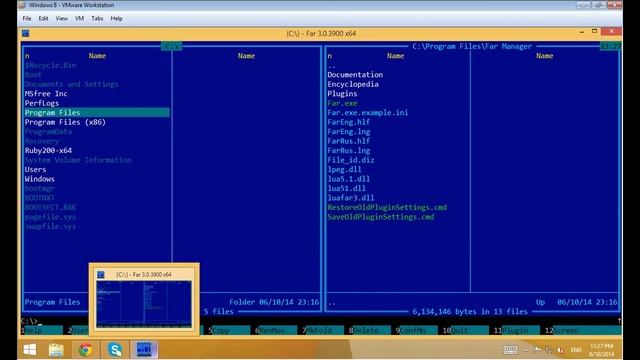This screenshot has height=360, width=640.
Task: Select $Recycle.Bin folder in left panel
Action: coord(50,65)
